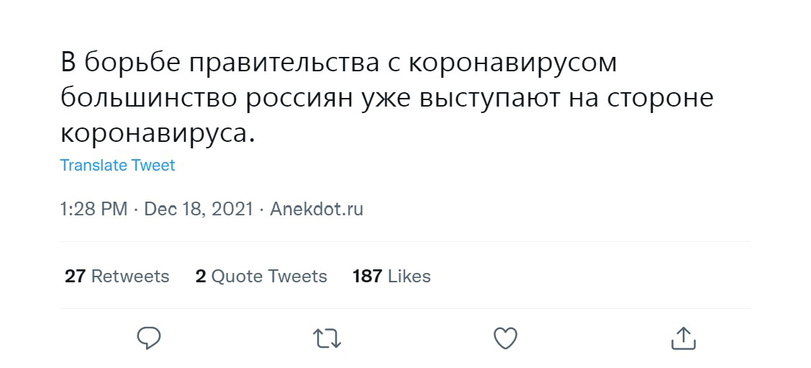View the 2 Quote Tweets list
Screen dimensions: 811x368
(x=261, y=276)
